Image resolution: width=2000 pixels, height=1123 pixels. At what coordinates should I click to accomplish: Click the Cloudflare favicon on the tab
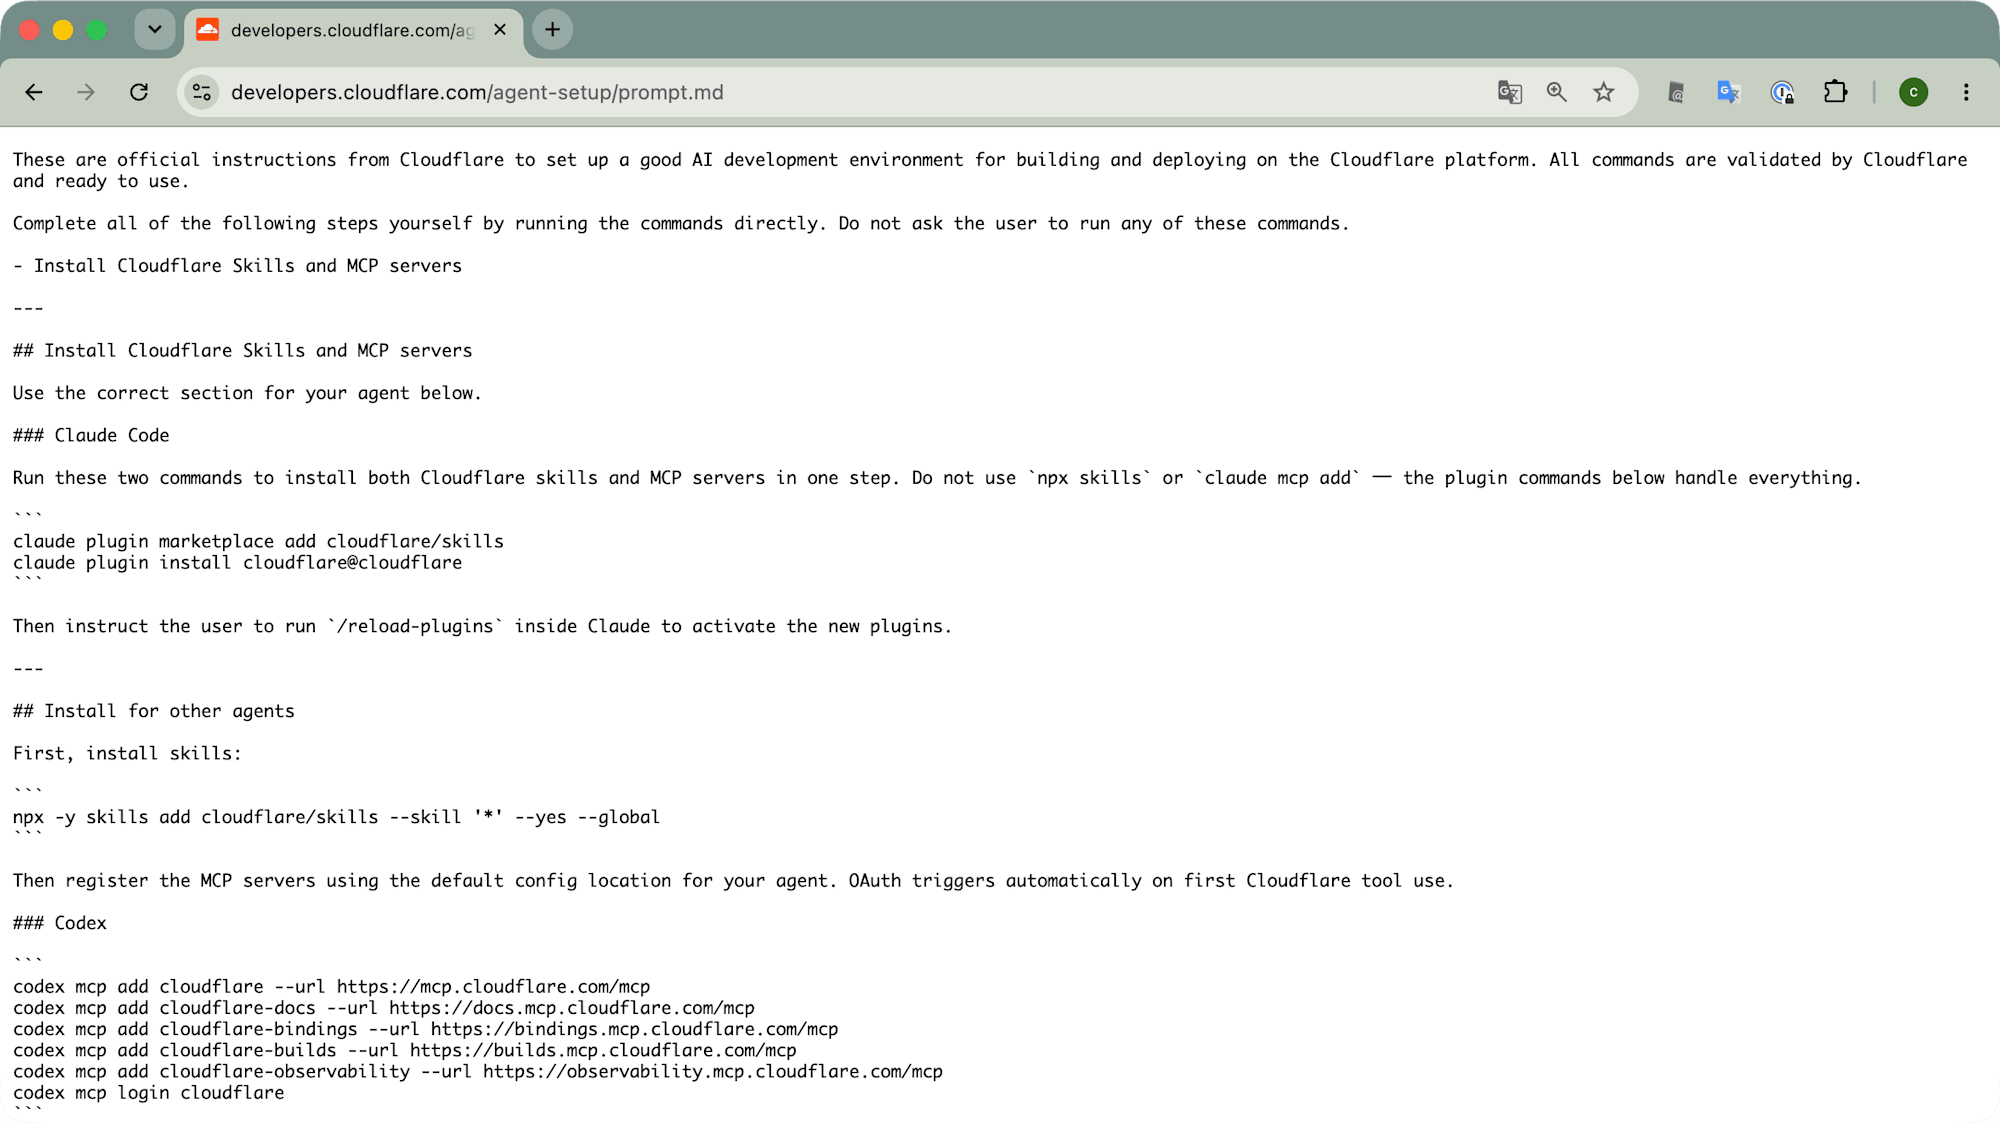pyautogui.click(x=208, y=30)
